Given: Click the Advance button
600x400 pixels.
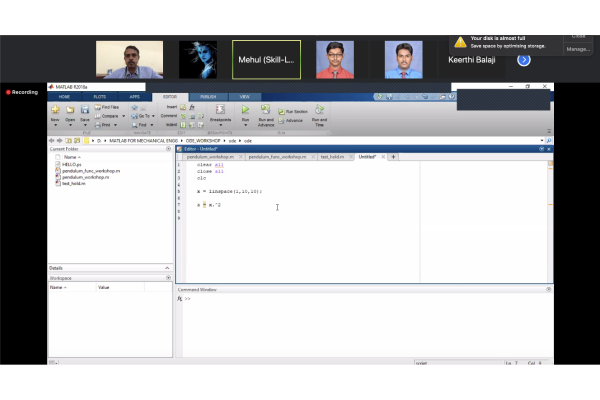Looking at the screenshot, I should pos(291,121).
